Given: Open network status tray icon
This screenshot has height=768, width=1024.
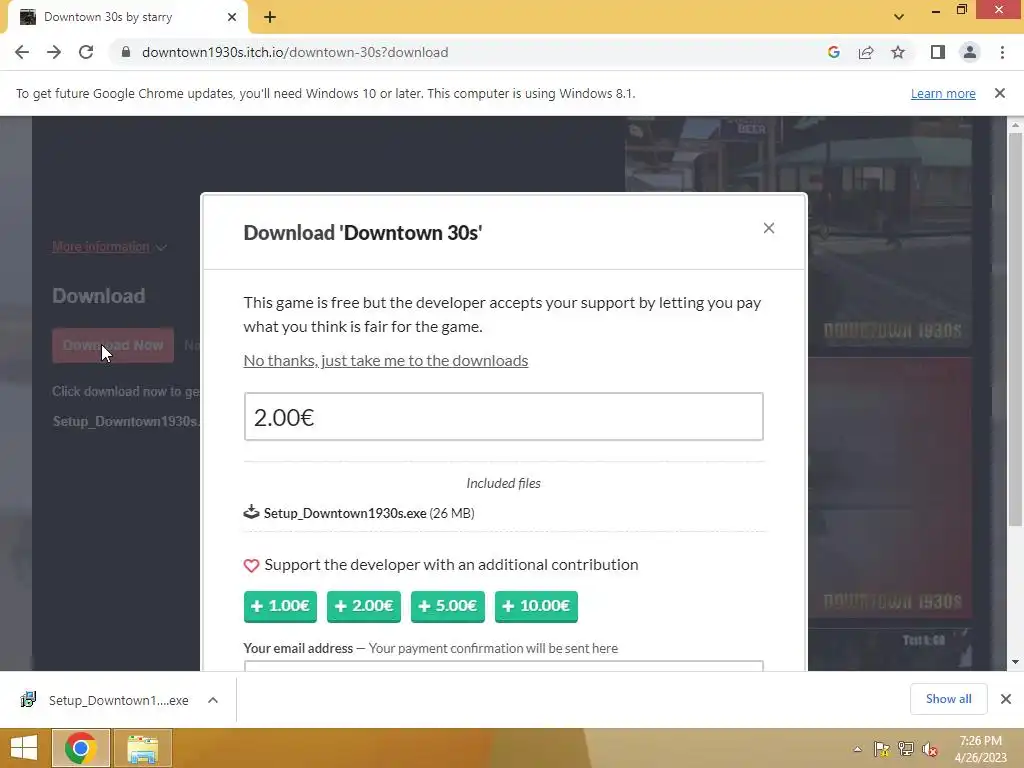Looking at the screenshot, I should coord(906,749).
